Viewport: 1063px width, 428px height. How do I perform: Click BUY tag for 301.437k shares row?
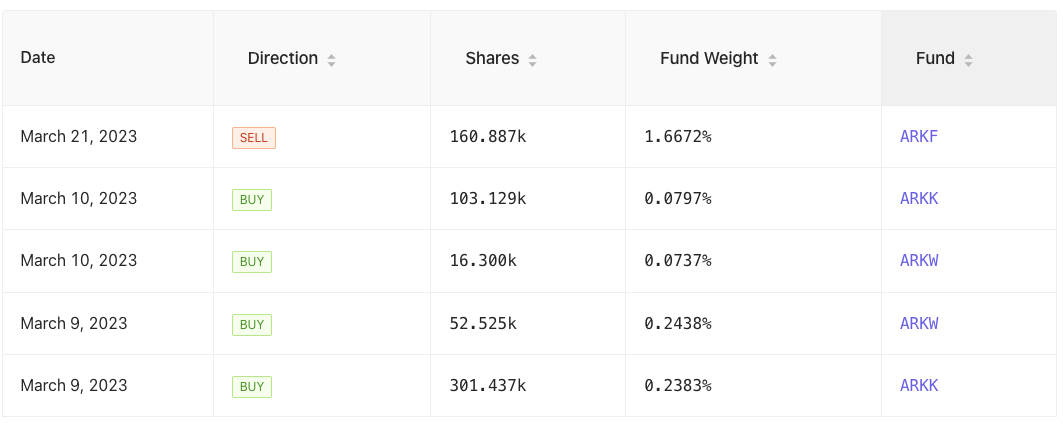(252, 386)
